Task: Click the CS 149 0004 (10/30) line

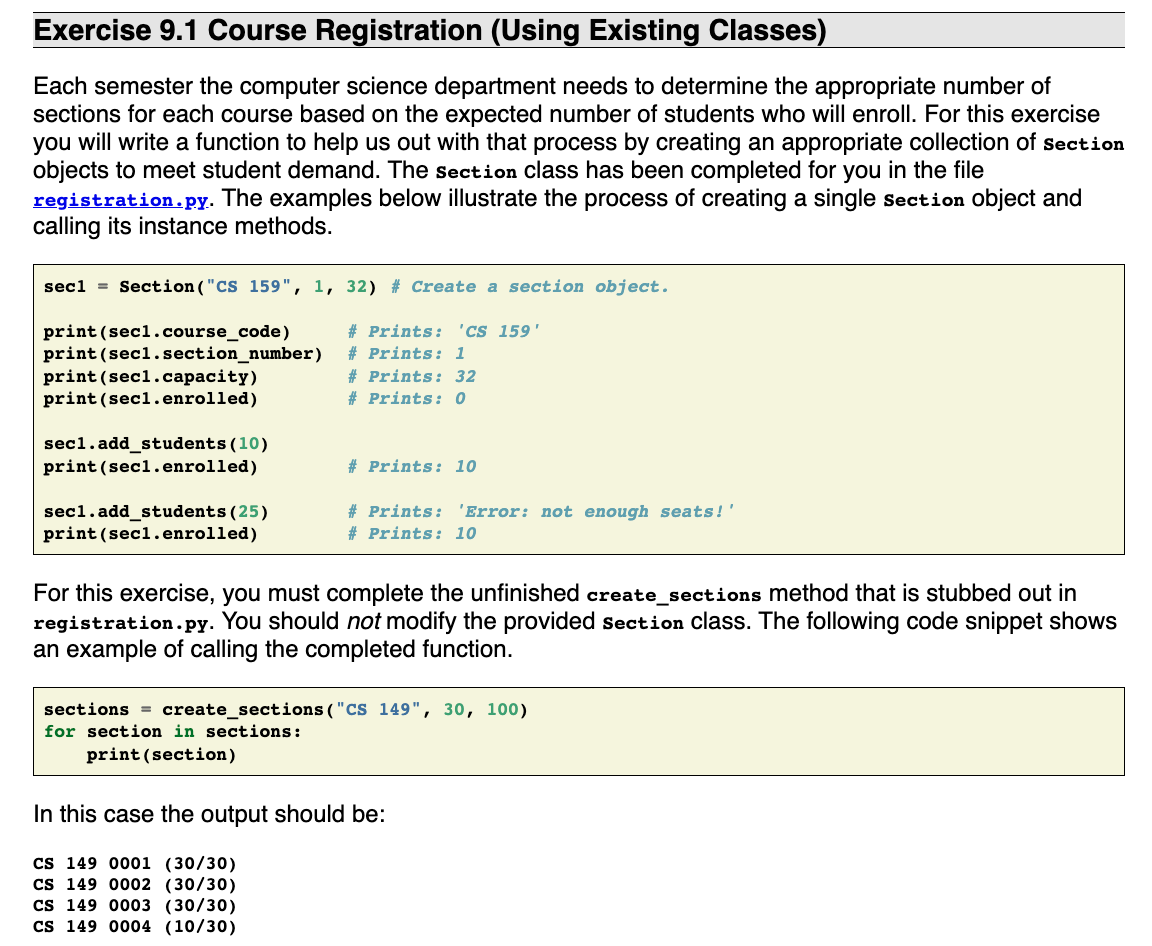Action: tap(135, 926)
